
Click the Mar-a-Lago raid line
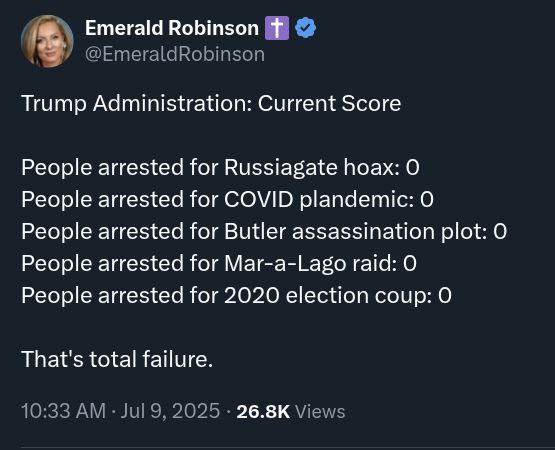pyautogui.click(x=219, y=263)
